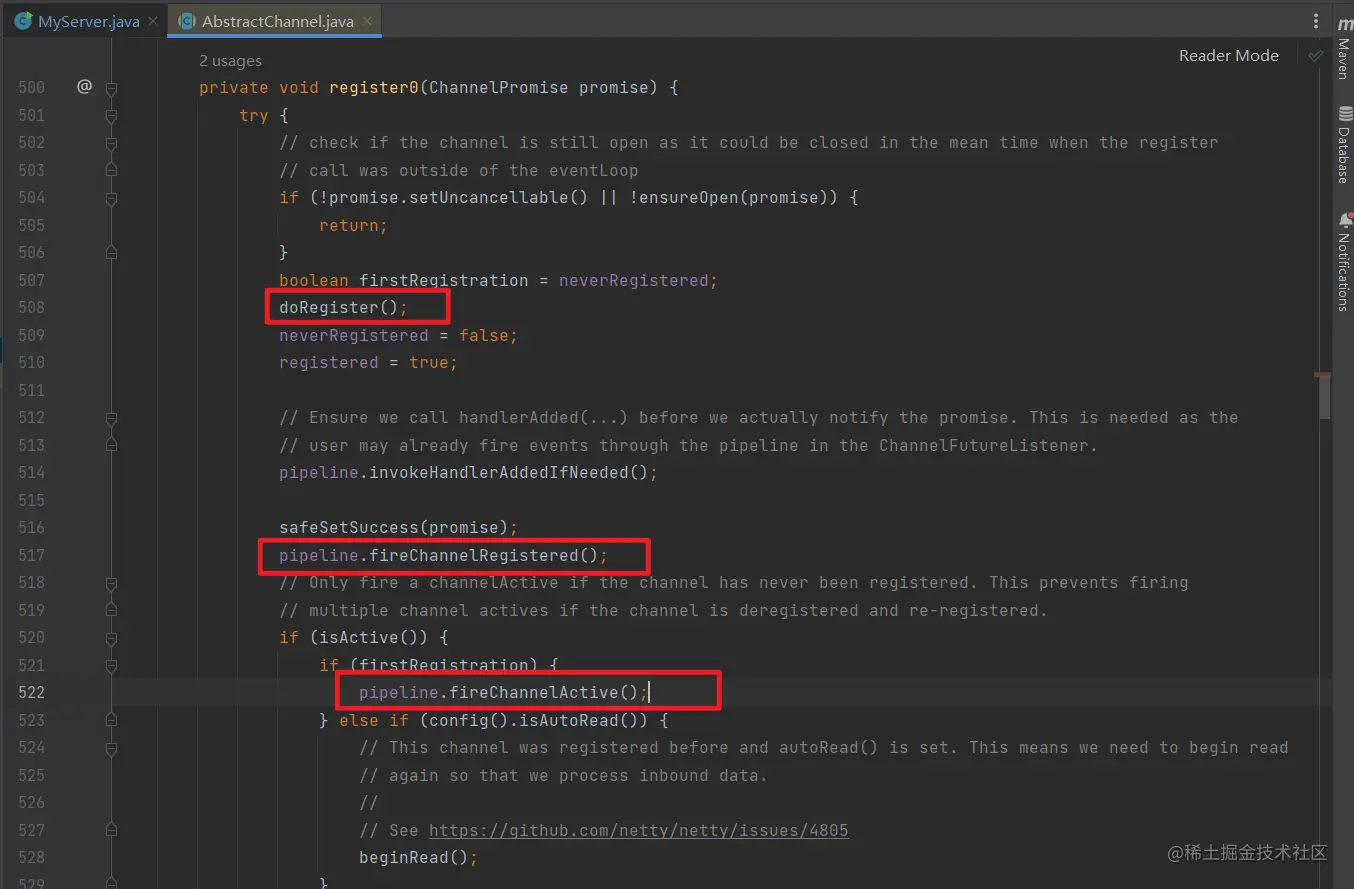Click ensureOpen on line 504
1354x889 pixels.
[x=689, y=198]
